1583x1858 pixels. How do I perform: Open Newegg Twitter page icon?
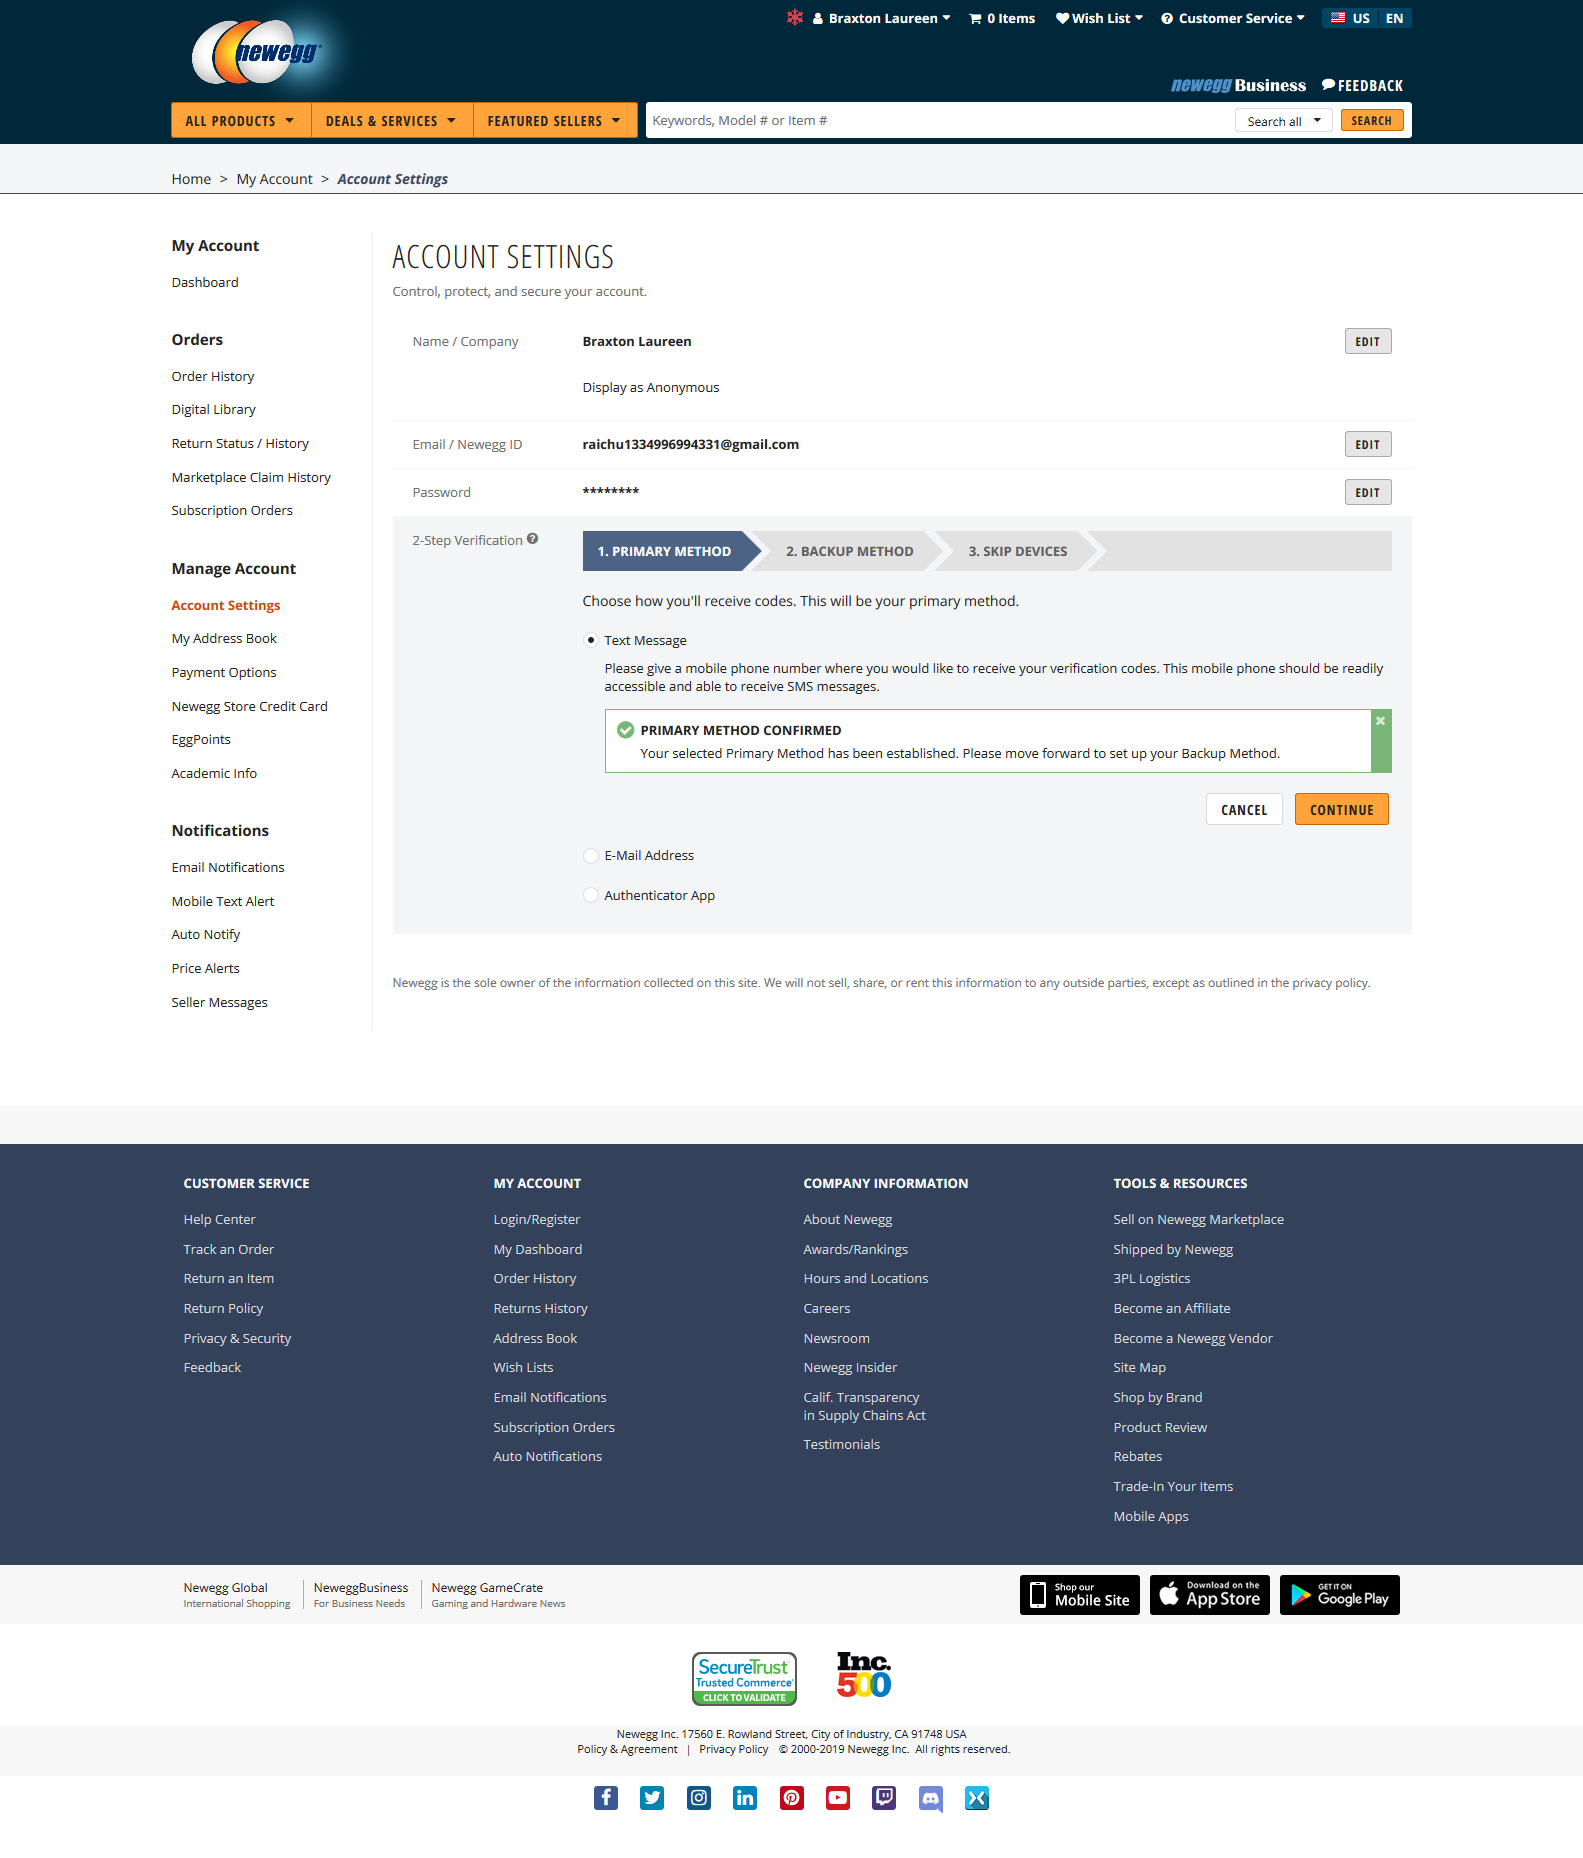pyautogui.click(x=652, y=1798)
